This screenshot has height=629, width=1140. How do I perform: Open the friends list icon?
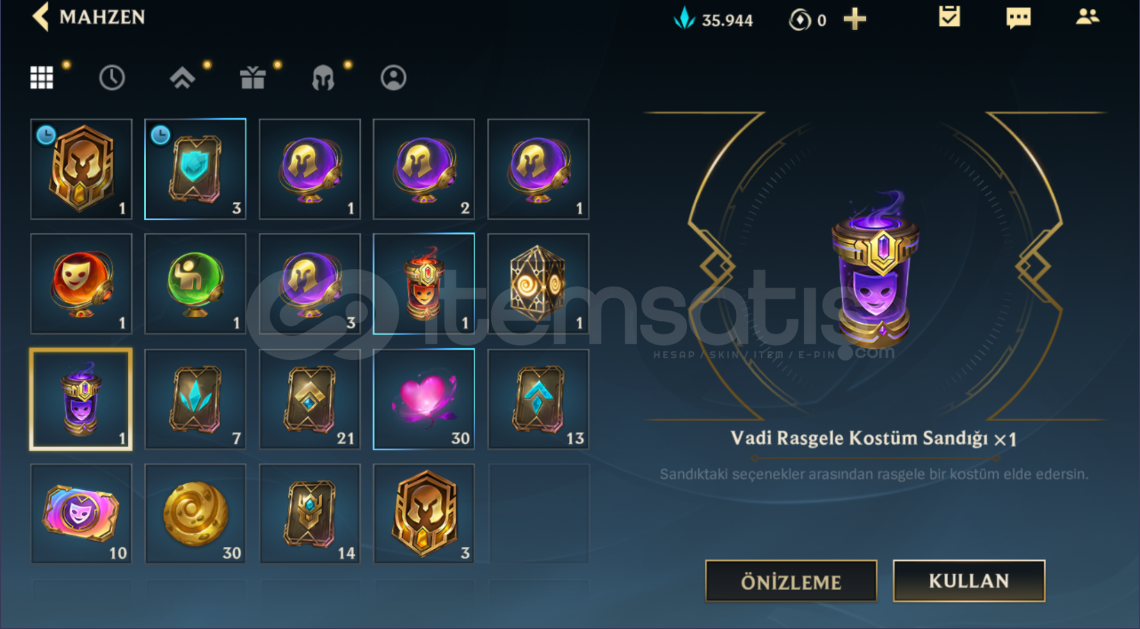(x=1088, y=17)
